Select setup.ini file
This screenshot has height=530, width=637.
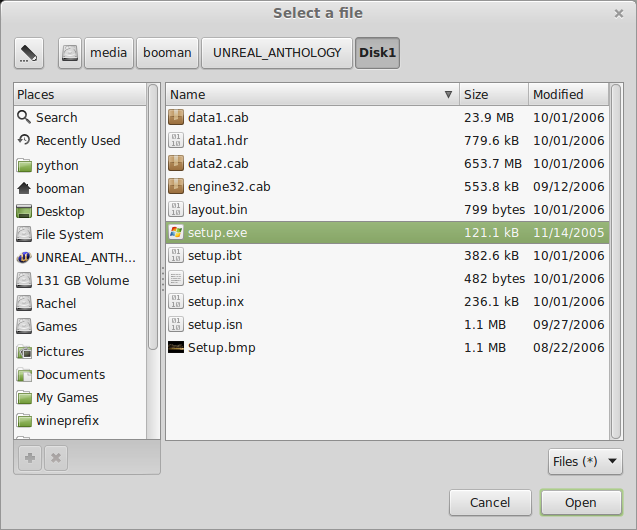tap(388, 279)
